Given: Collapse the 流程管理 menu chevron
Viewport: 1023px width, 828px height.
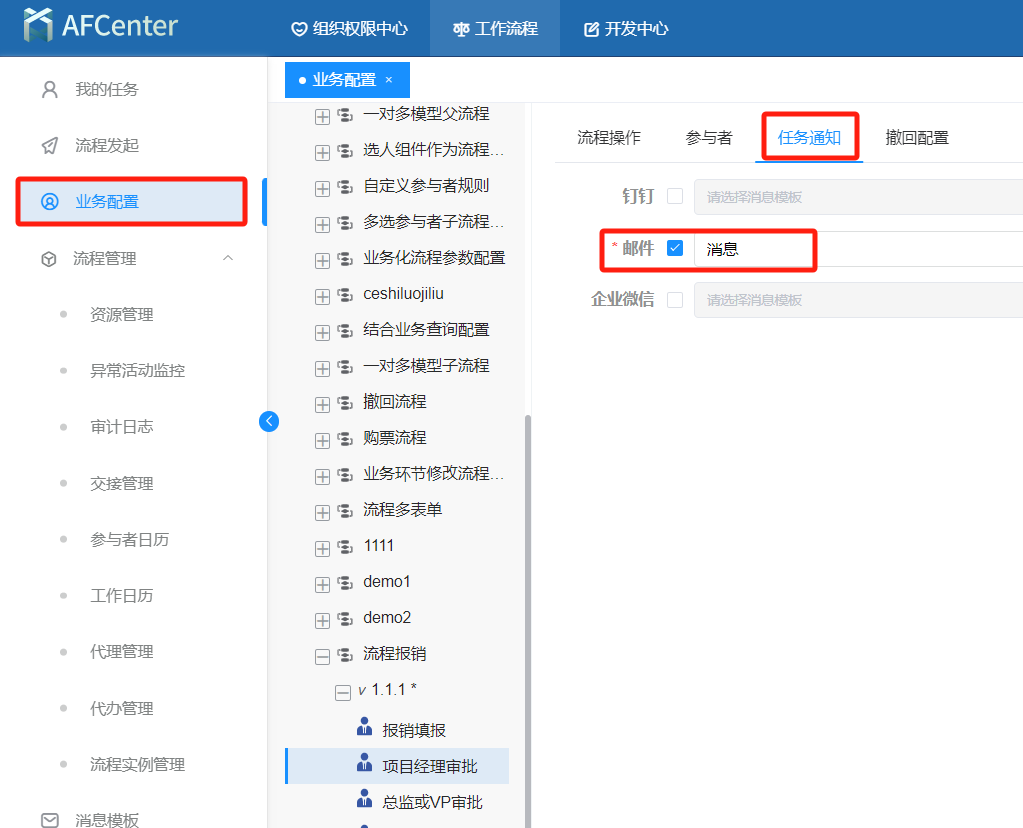Looking at the screenshot, I should point(228,258).
